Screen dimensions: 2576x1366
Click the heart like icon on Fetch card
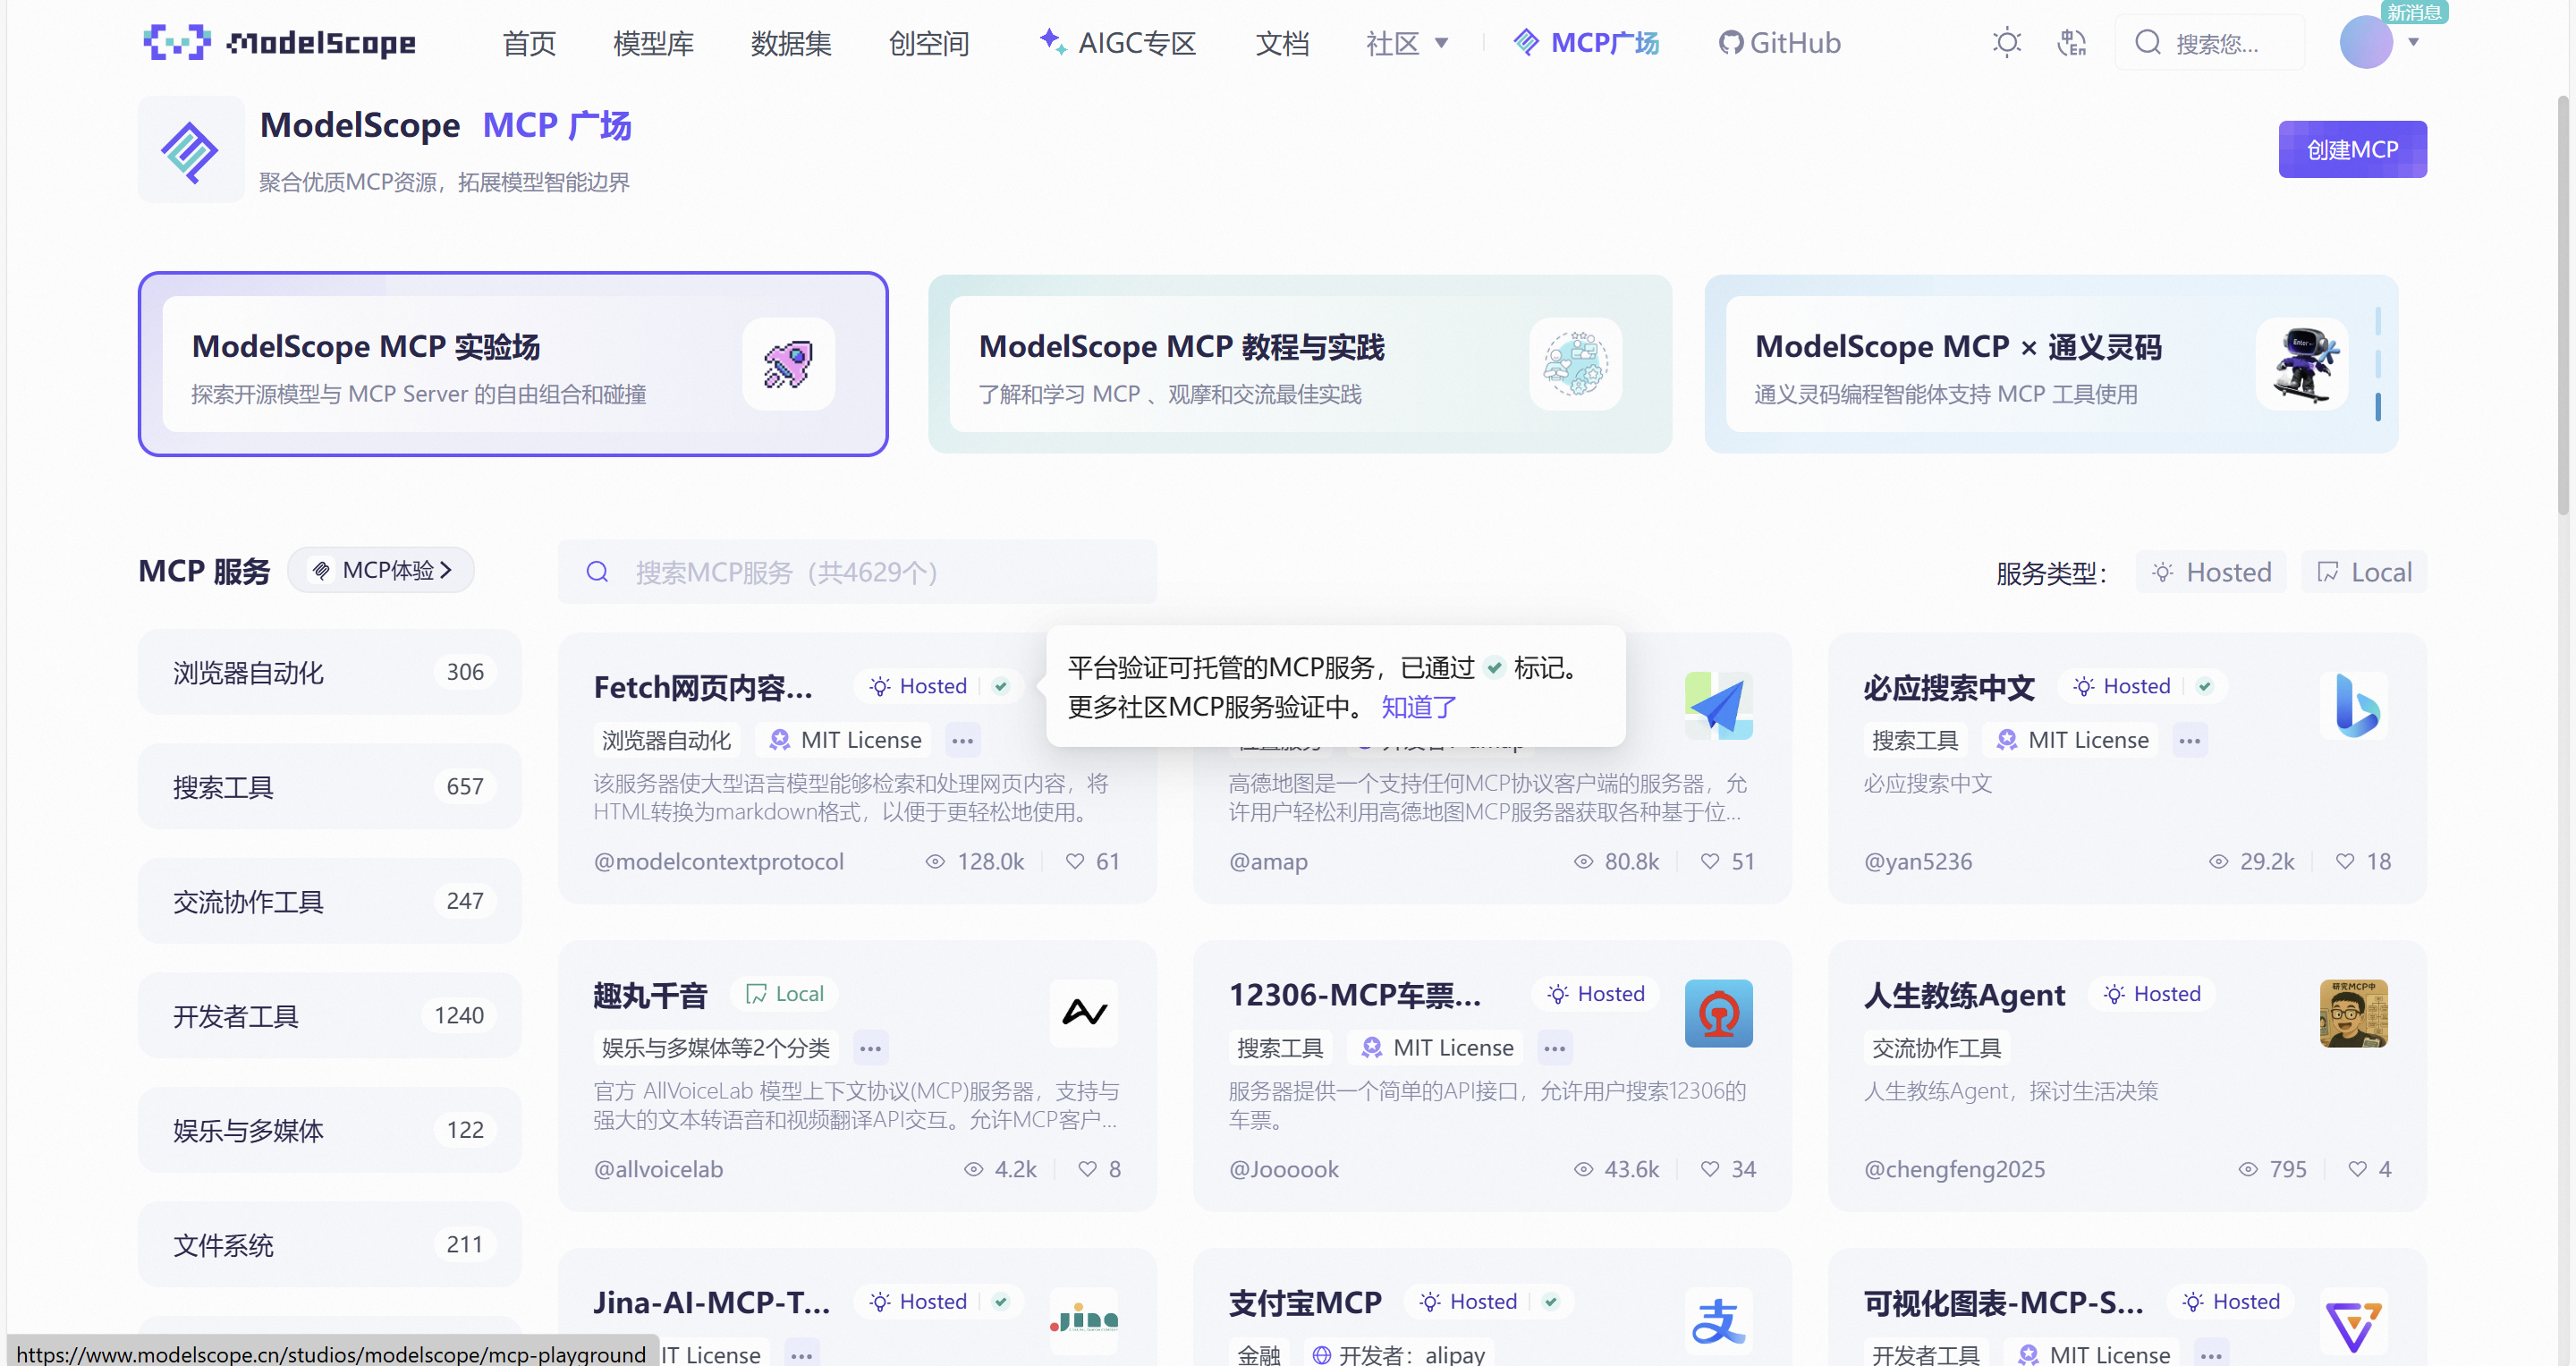pyautogui.click(x=1075, y=861)
